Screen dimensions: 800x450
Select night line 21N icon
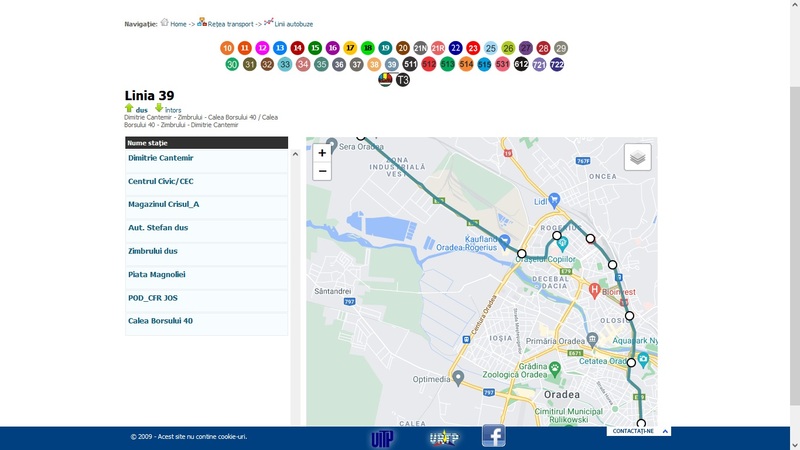(x=420, y=48)
